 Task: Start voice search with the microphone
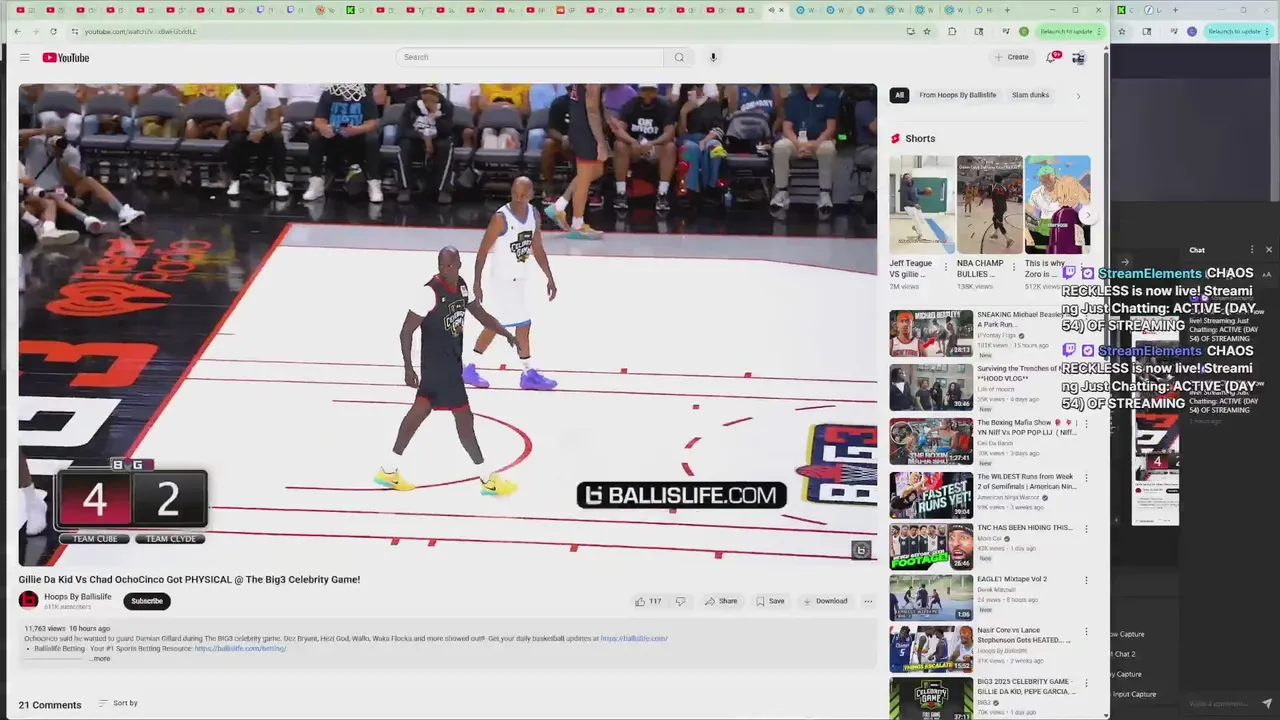pos(713,57)
